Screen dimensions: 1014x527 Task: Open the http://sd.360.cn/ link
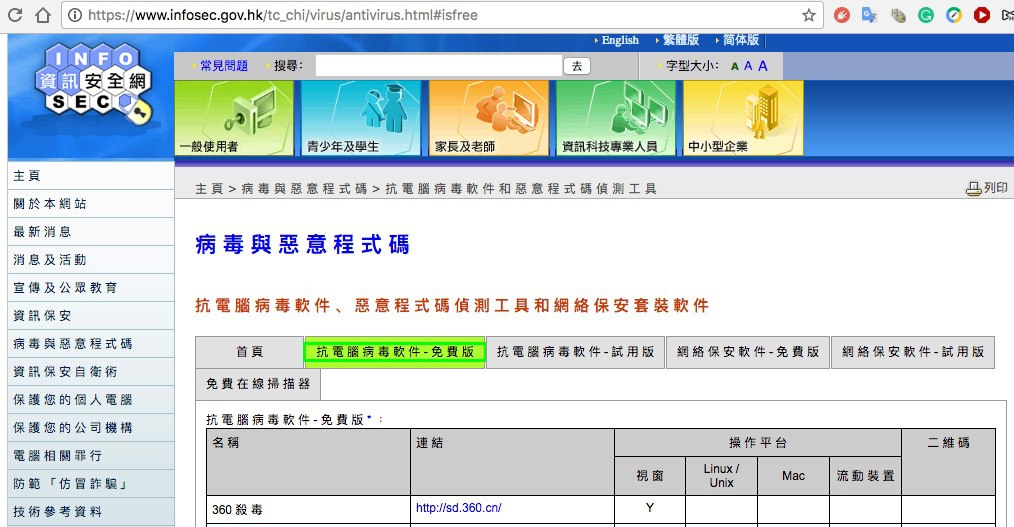458,508
